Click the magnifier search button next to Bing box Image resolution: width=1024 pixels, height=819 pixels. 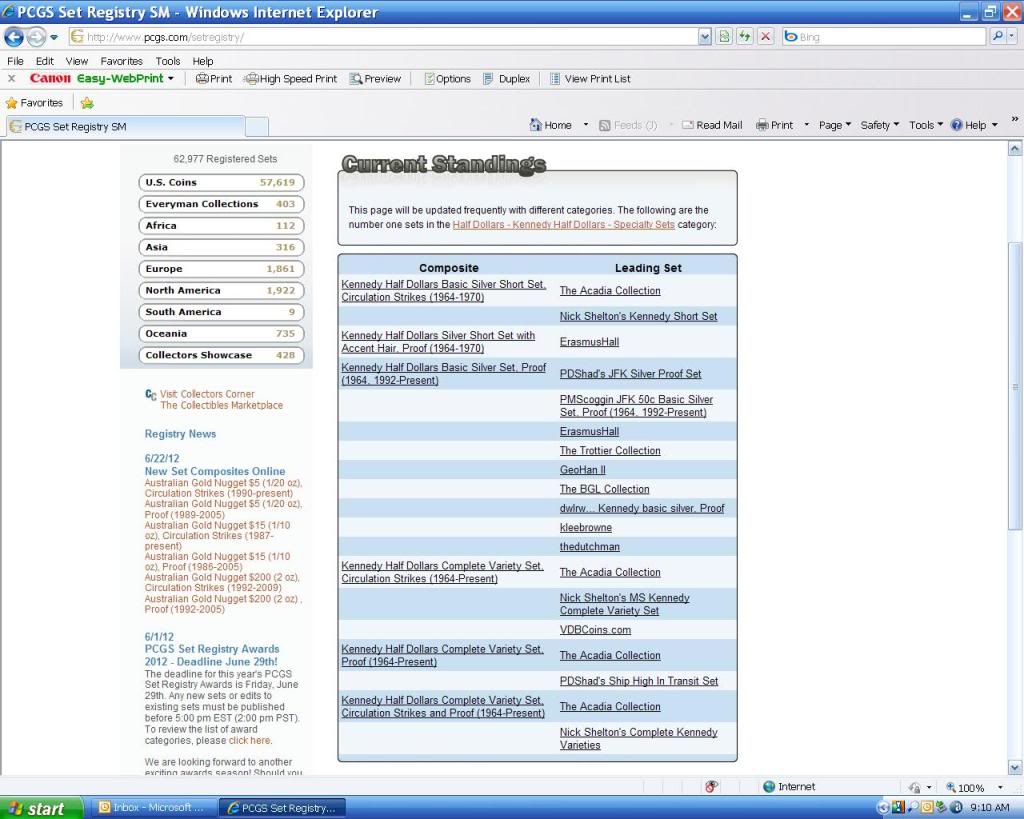click(x=997, y=37)
